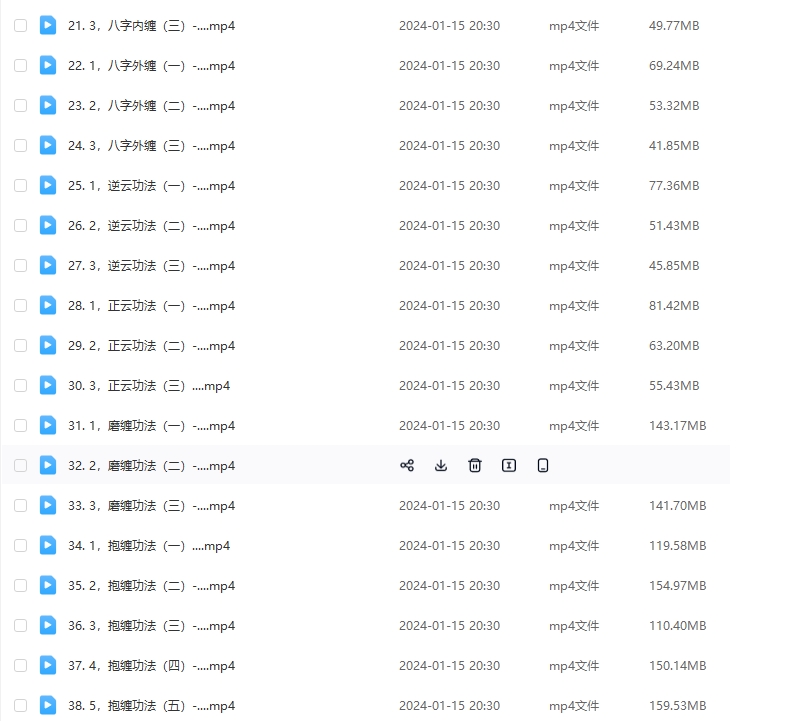The image size is (791, 721).
Task: Toggle the checkbox for 37. 抱缠功法（四）
Action: pyautogui.click(x=21, y=665)
